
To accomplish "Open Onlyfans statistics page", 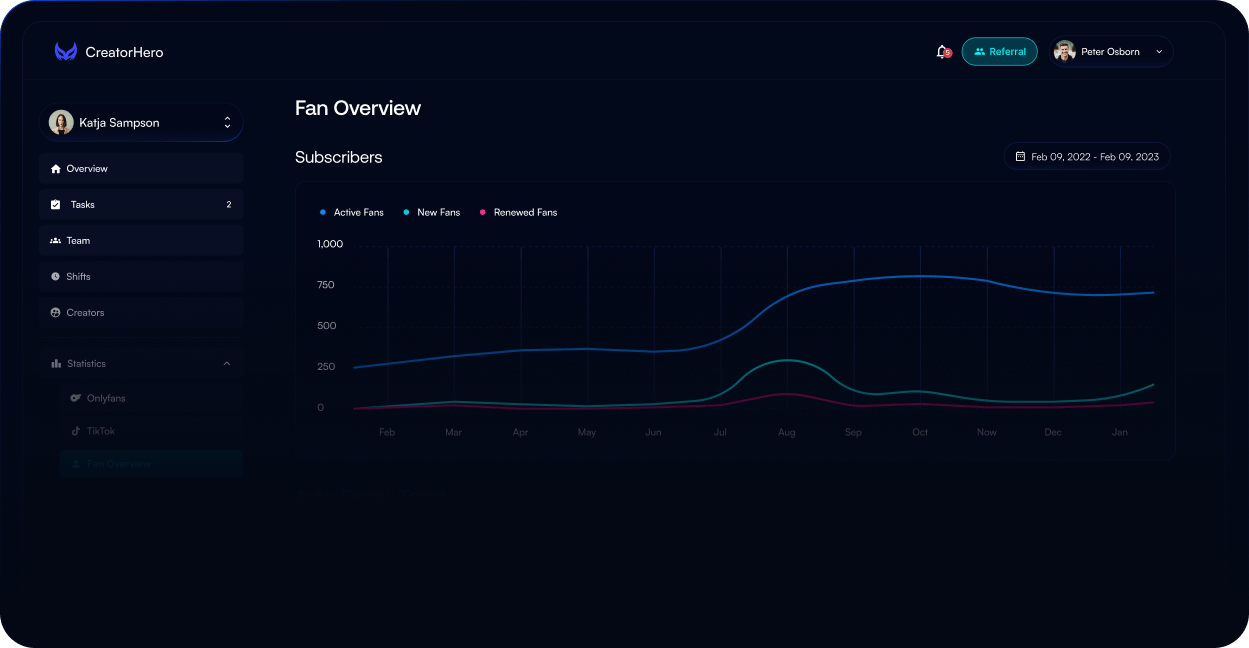I will [x=106, y=399].
